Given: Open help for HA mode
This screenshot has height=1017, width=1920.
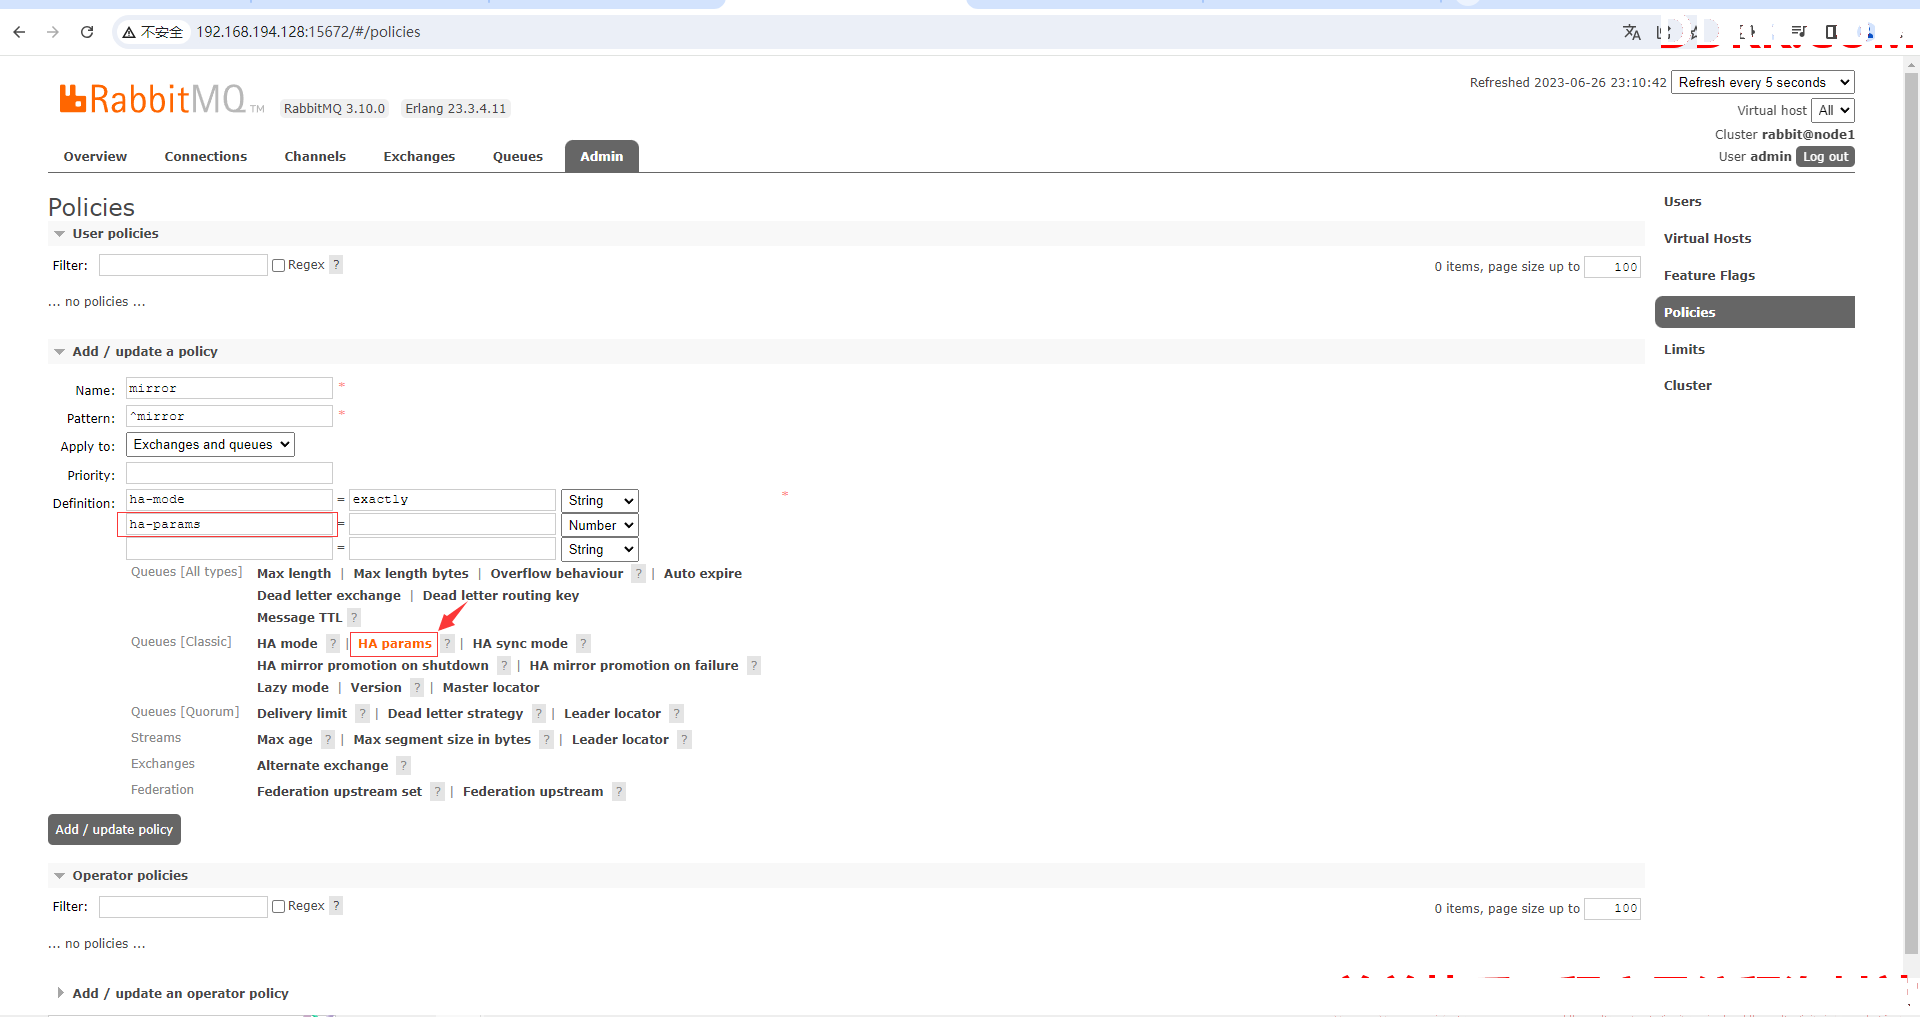Looking at the screenshot, I should coord(333,644).
